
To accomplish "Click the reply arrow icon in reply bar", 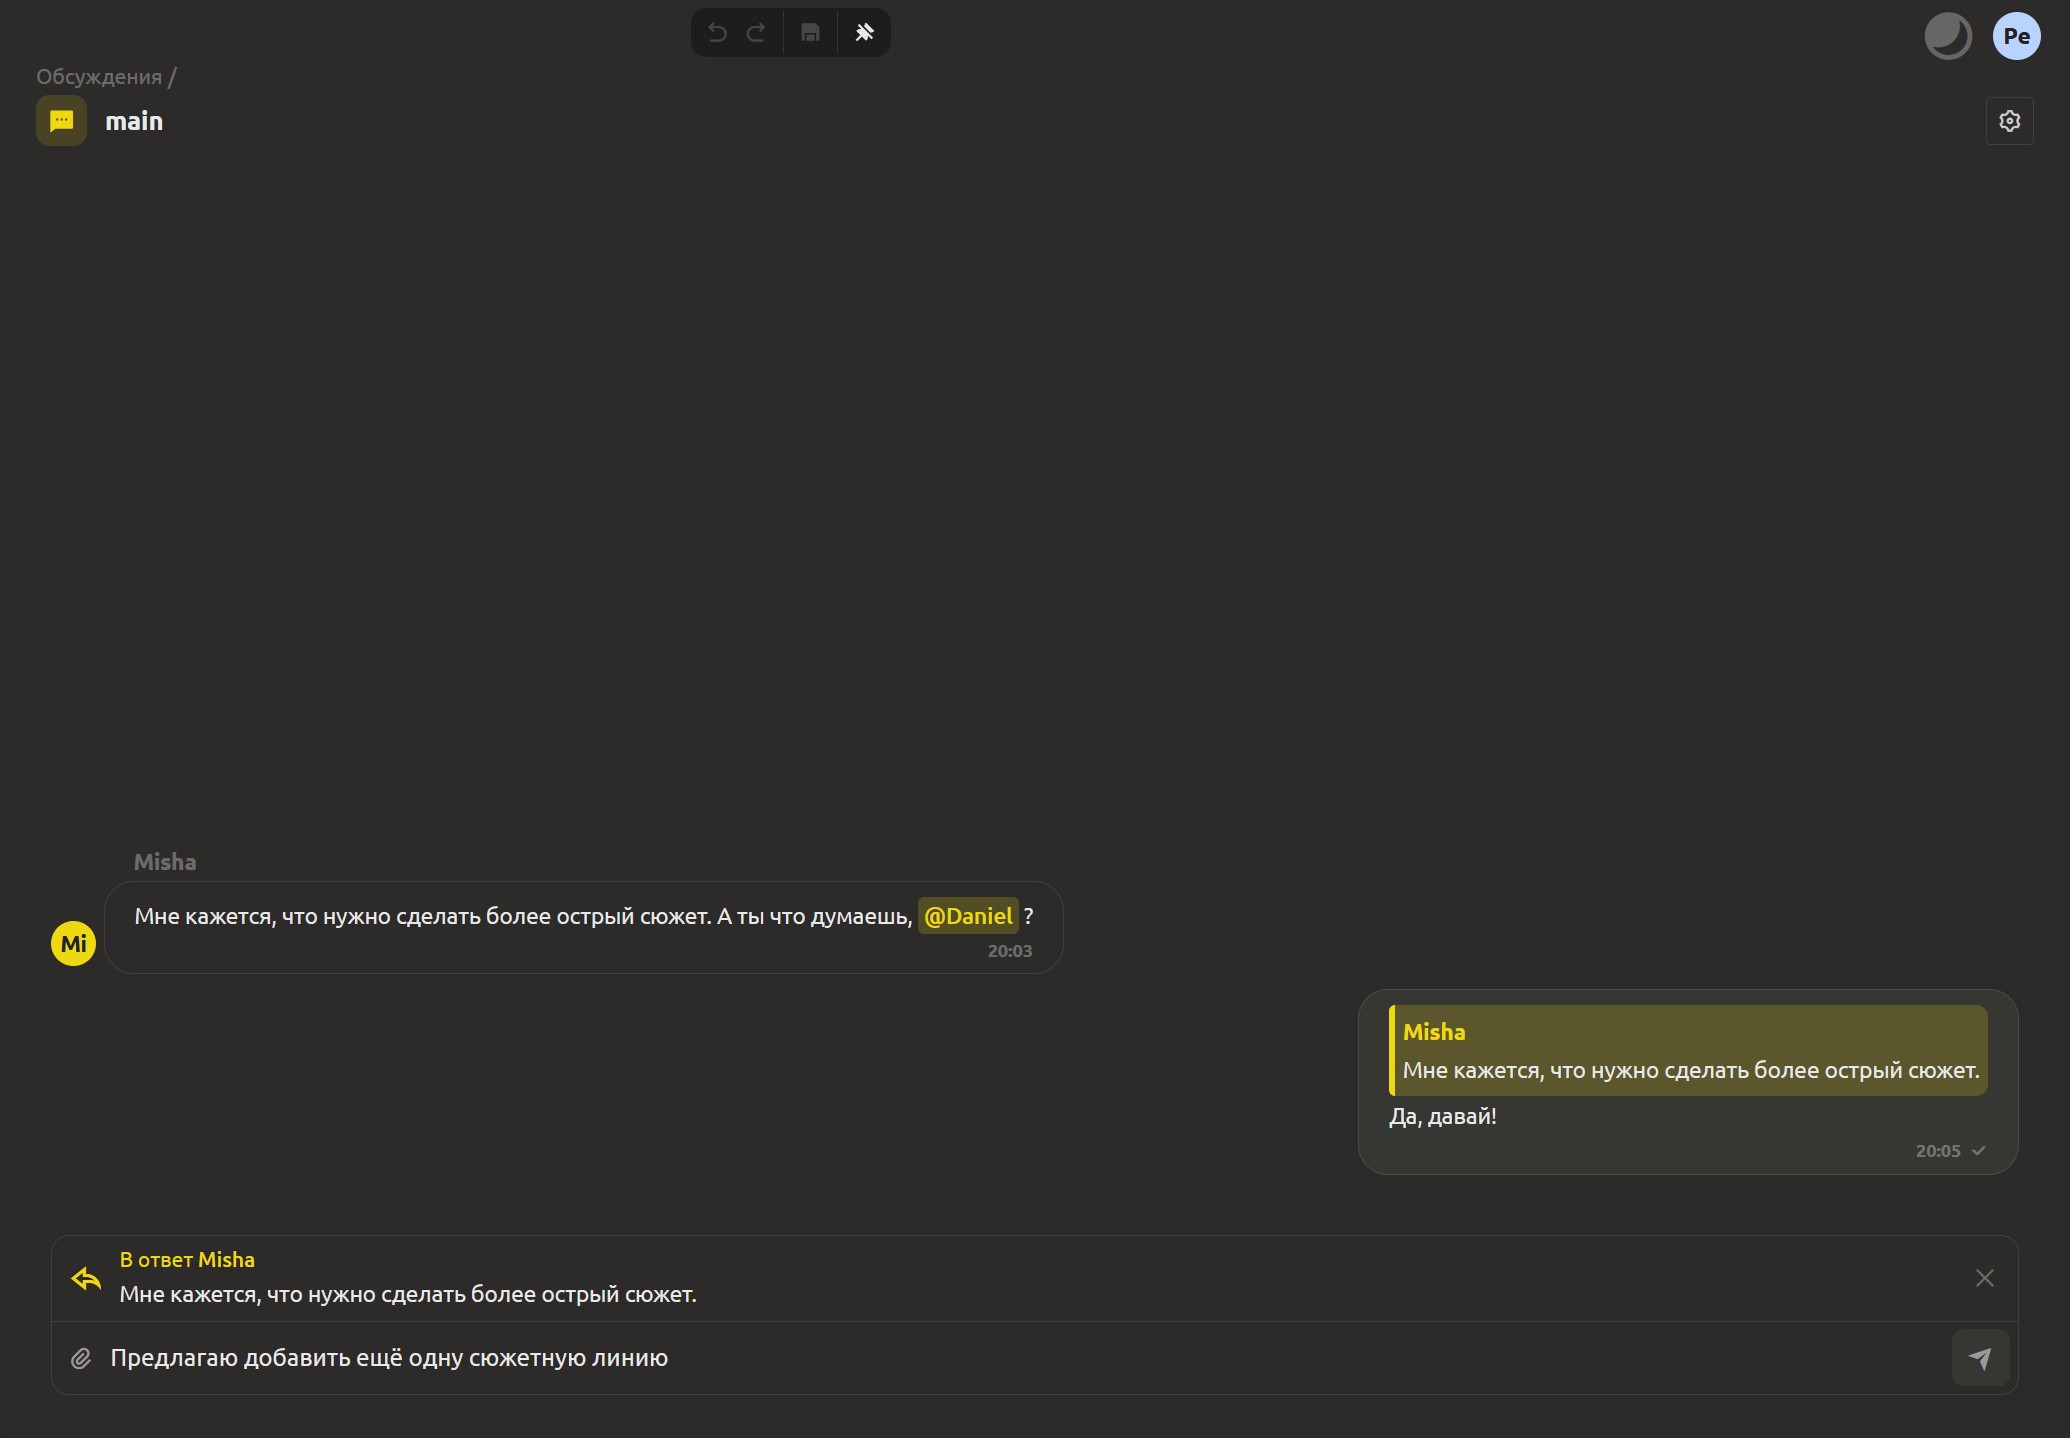I will click(86, 1278).
